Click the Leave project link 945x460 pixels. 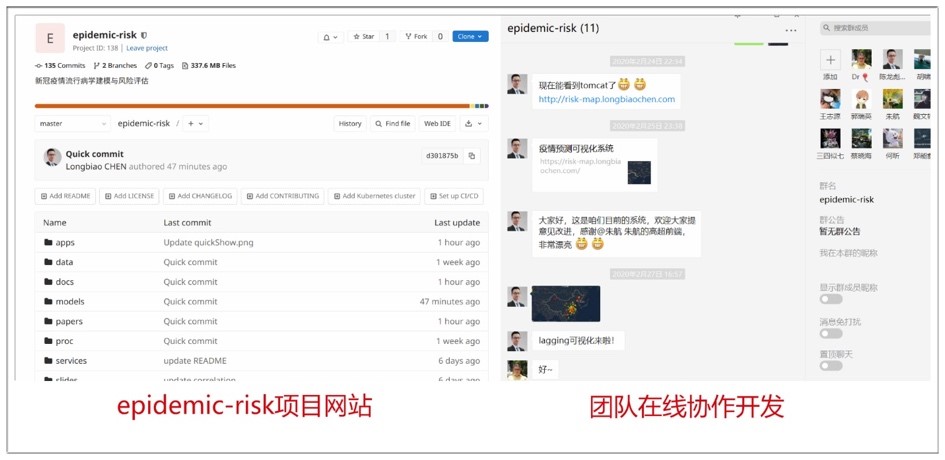(147, 48)
